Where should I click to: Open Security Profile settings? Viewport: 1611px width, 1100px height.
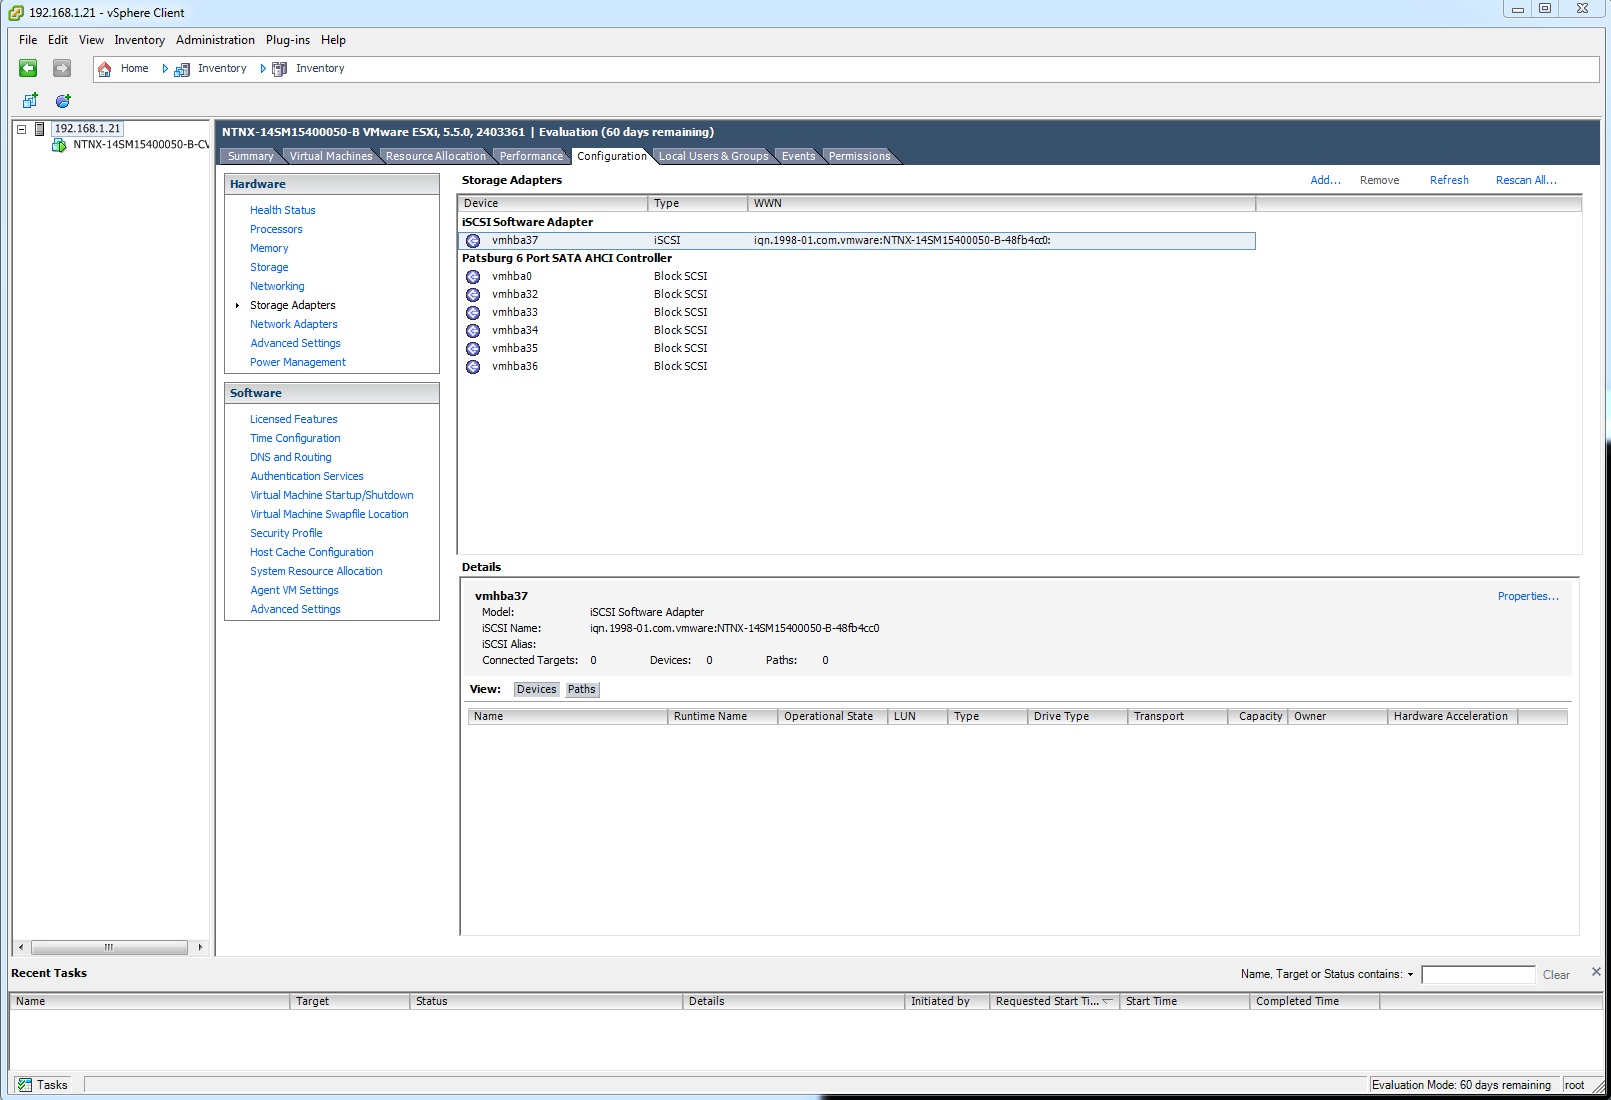pyautogui.click(x=286, y=533)
